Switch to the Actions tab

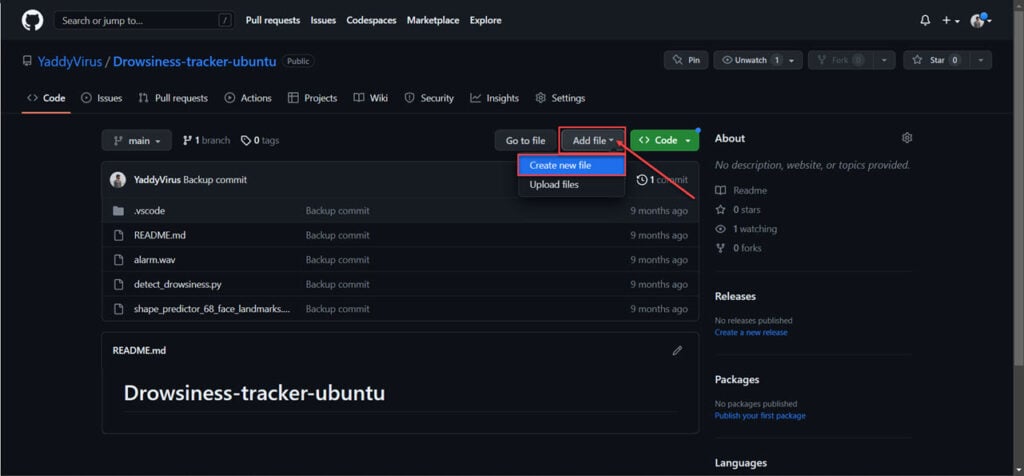click(x=248, y=98)
